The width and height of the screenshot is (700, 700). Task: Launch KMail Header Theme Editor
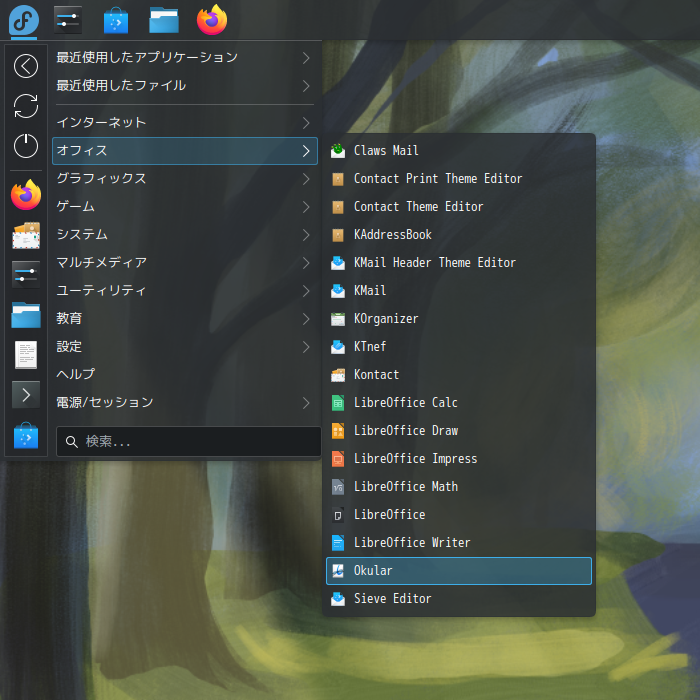pyautogui.click(x=459, y=262)
